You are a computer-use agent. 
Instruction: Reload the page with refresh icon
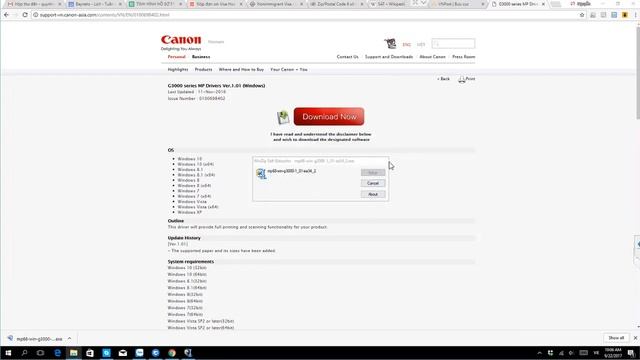[25, 15]
